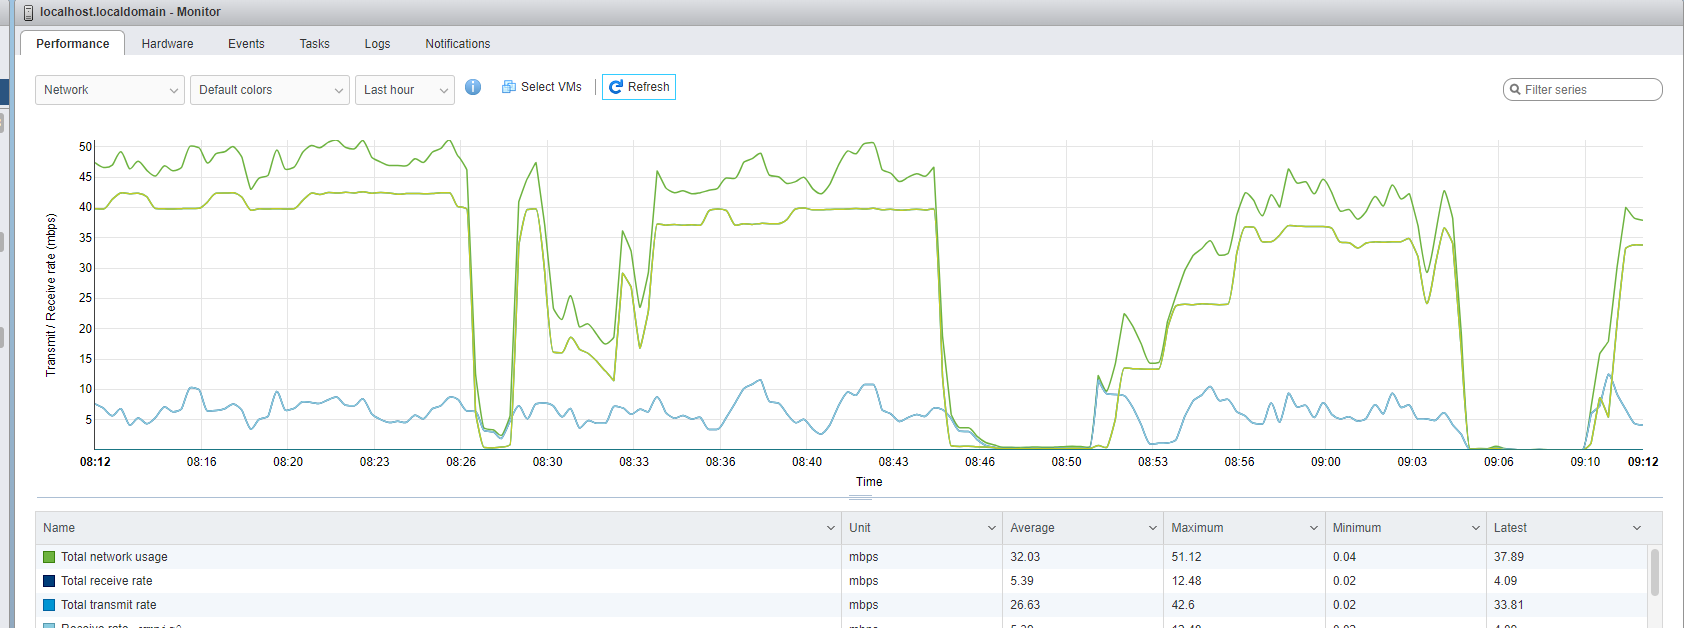This screenshot has height=628, width=1684.
Task: Switch to the Notifications tab
Action: pyautogui.click(x=457, y=44)
